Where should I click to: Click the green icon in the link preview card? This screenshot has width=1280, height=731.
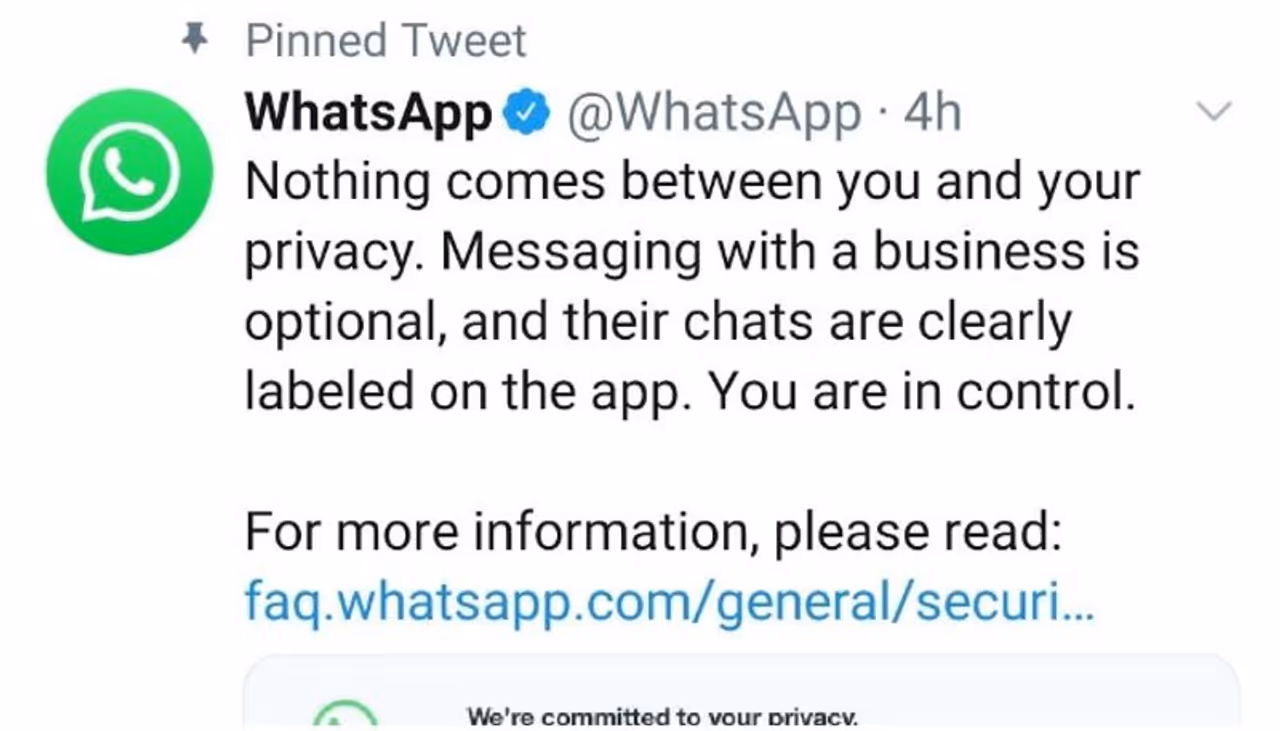[x=345, y=714]
